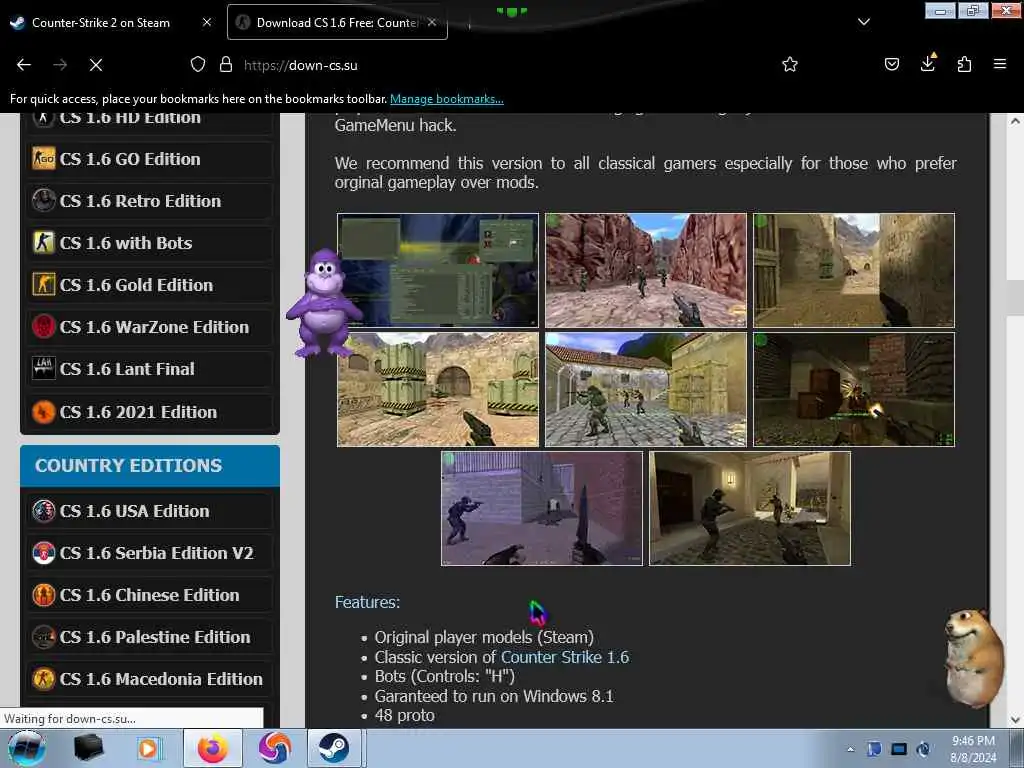1024x768 pixels.
Task: Open the Pocket save icon
Action: (892, 64)
